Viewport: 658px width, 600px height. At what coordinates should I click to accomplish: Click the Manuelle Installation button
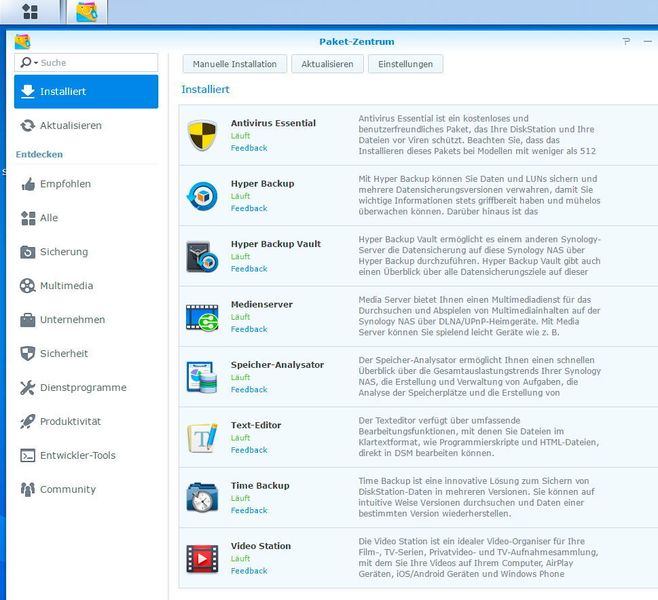click(x=235, y=64)
